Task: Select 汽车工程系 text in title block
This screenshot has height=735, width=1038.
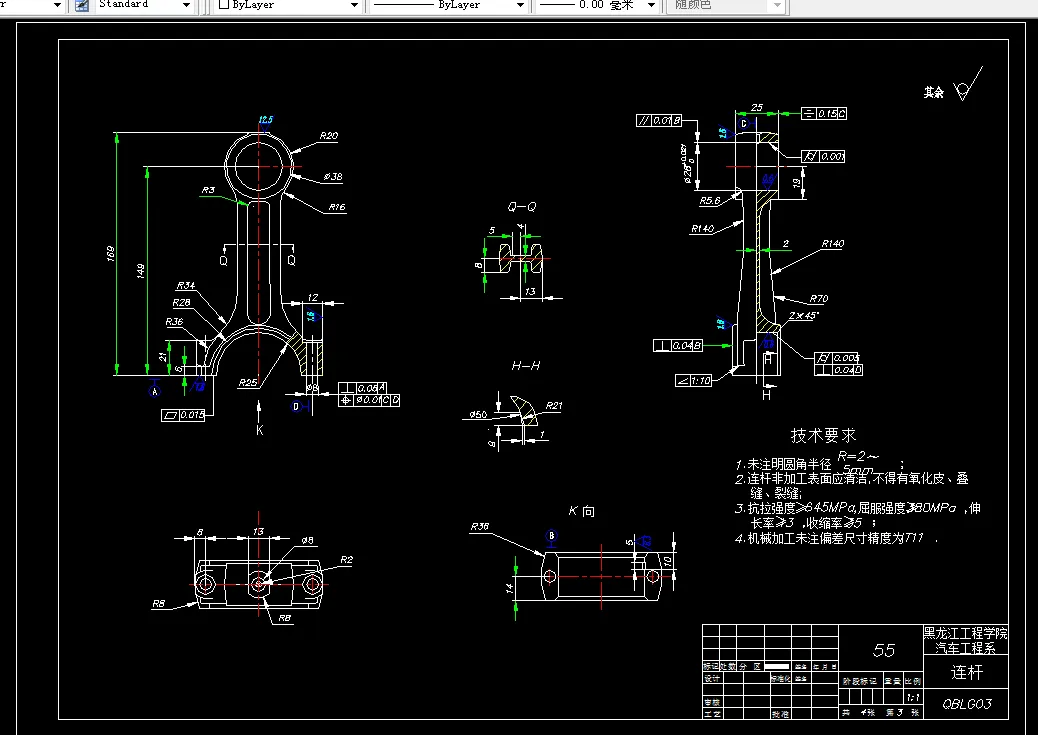Action: point(965,648)
